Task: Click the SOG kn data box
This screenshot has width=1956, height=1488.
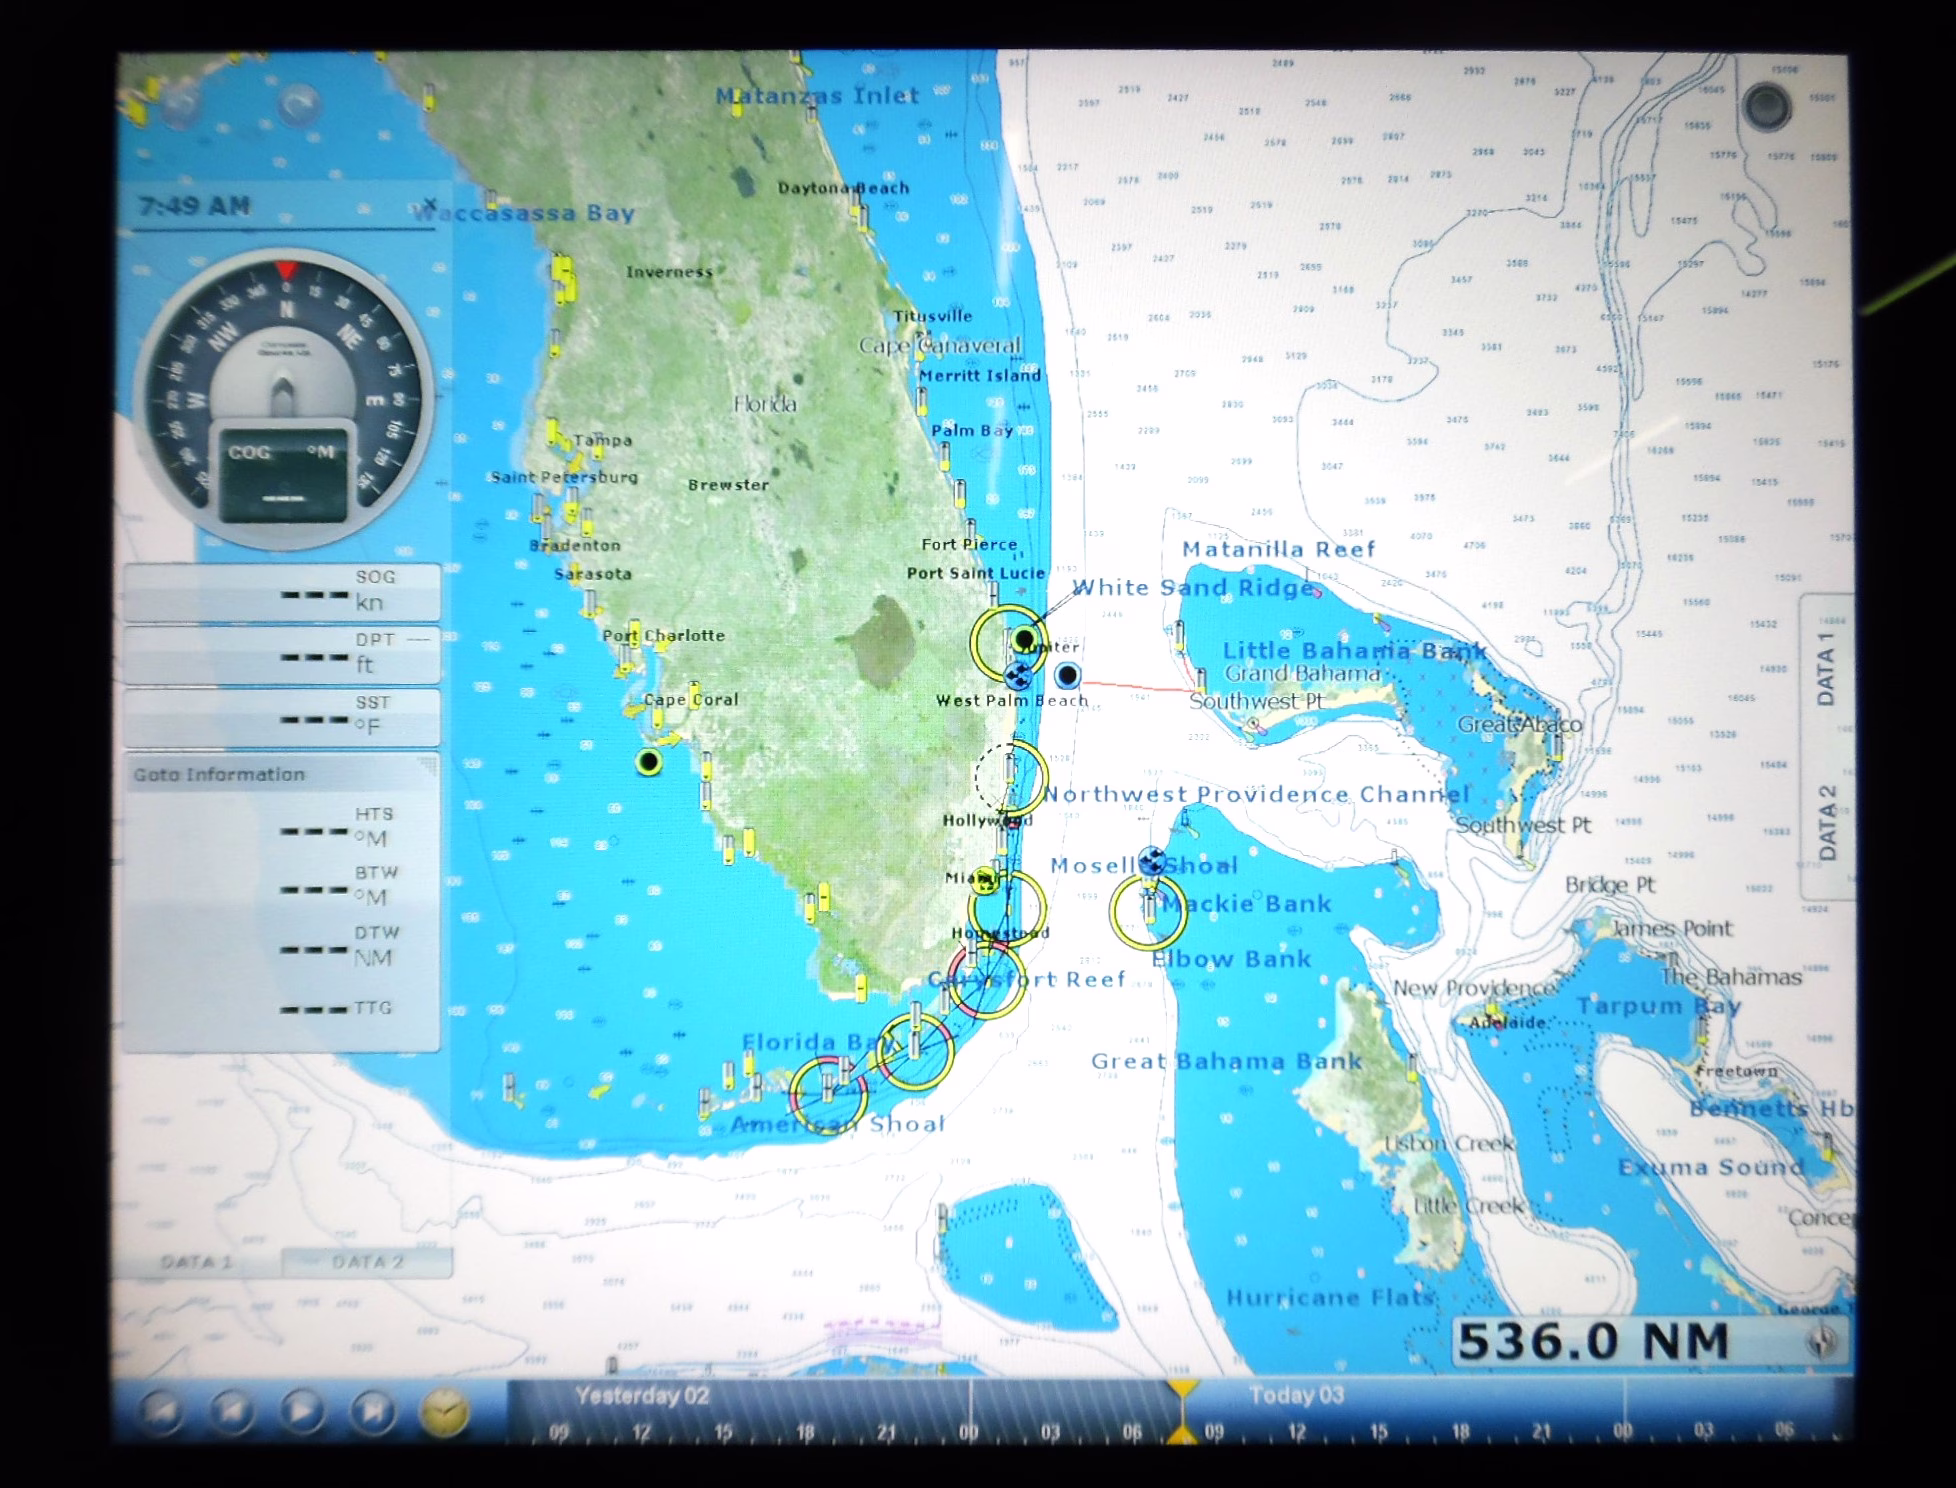Action: 281,591
